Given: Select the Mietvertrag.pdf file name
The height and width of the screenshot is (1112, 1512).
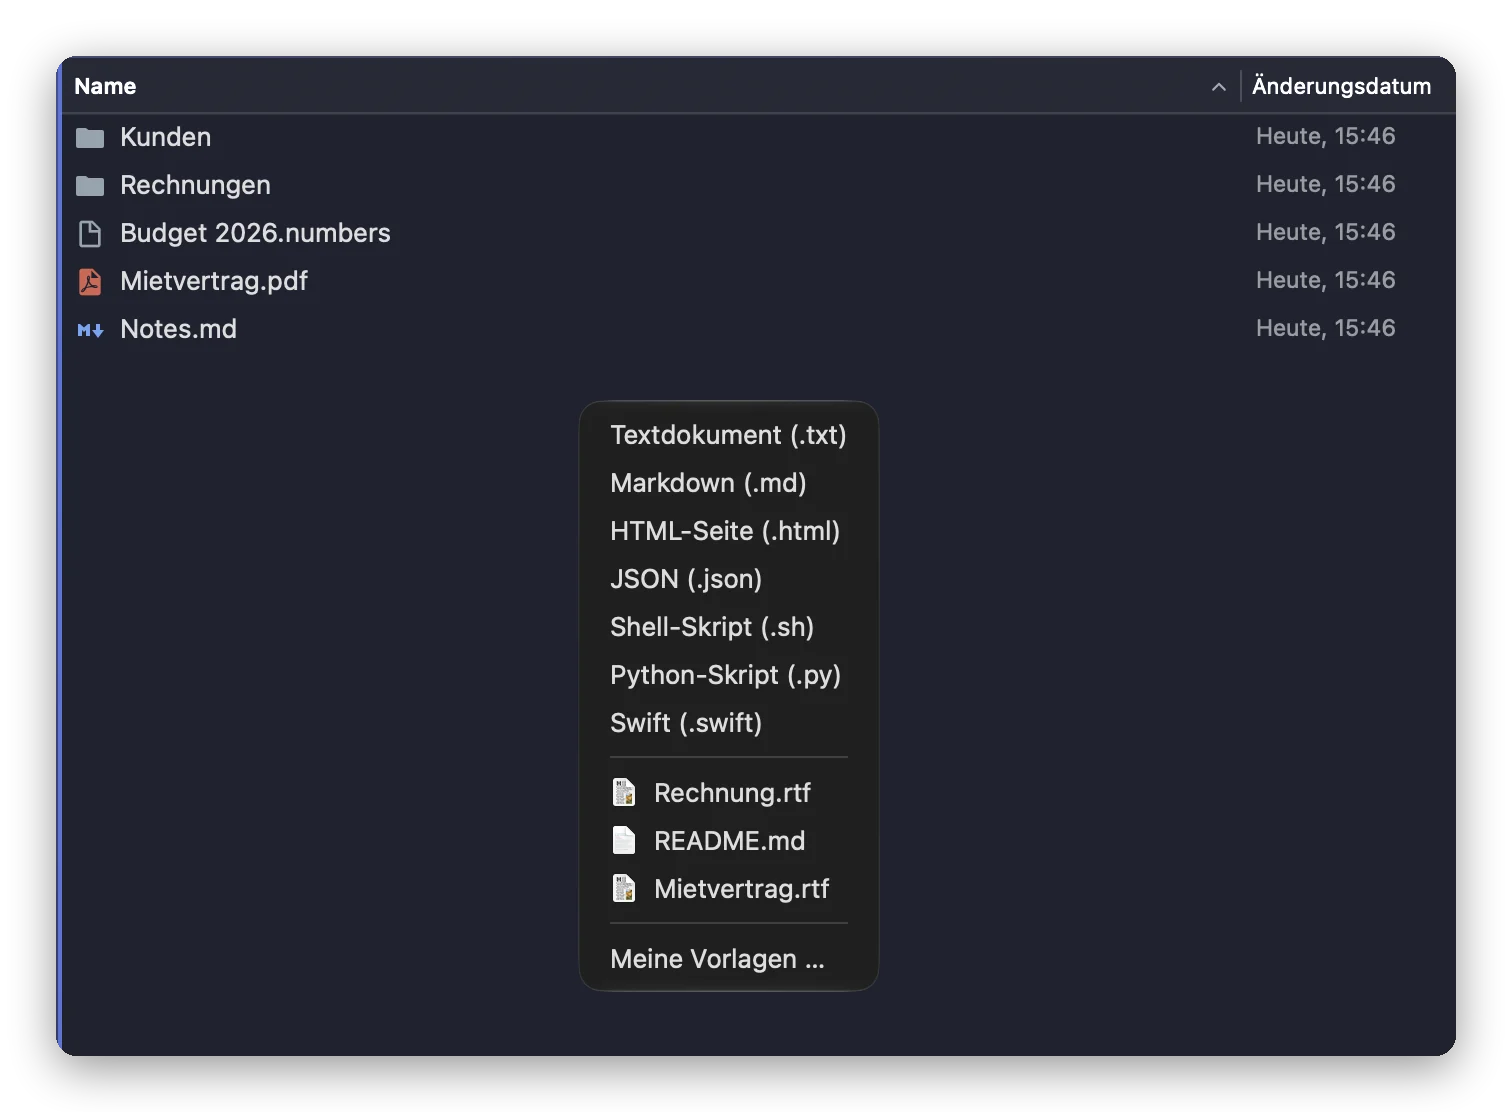Looking at the screenshot, I should 214,281.
